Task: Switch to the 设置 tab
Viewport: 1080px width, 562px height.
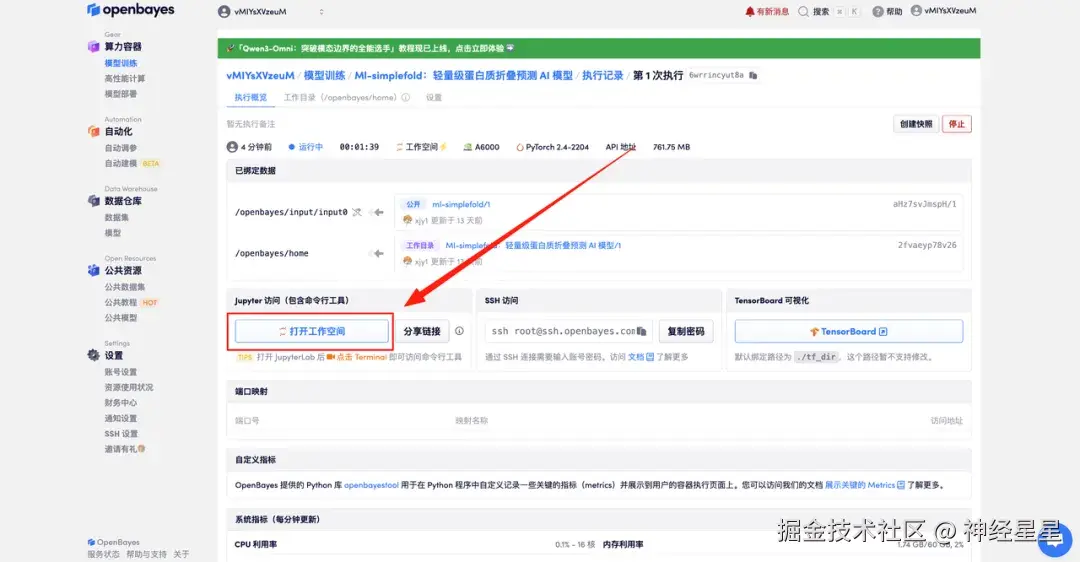Action: 434,97
